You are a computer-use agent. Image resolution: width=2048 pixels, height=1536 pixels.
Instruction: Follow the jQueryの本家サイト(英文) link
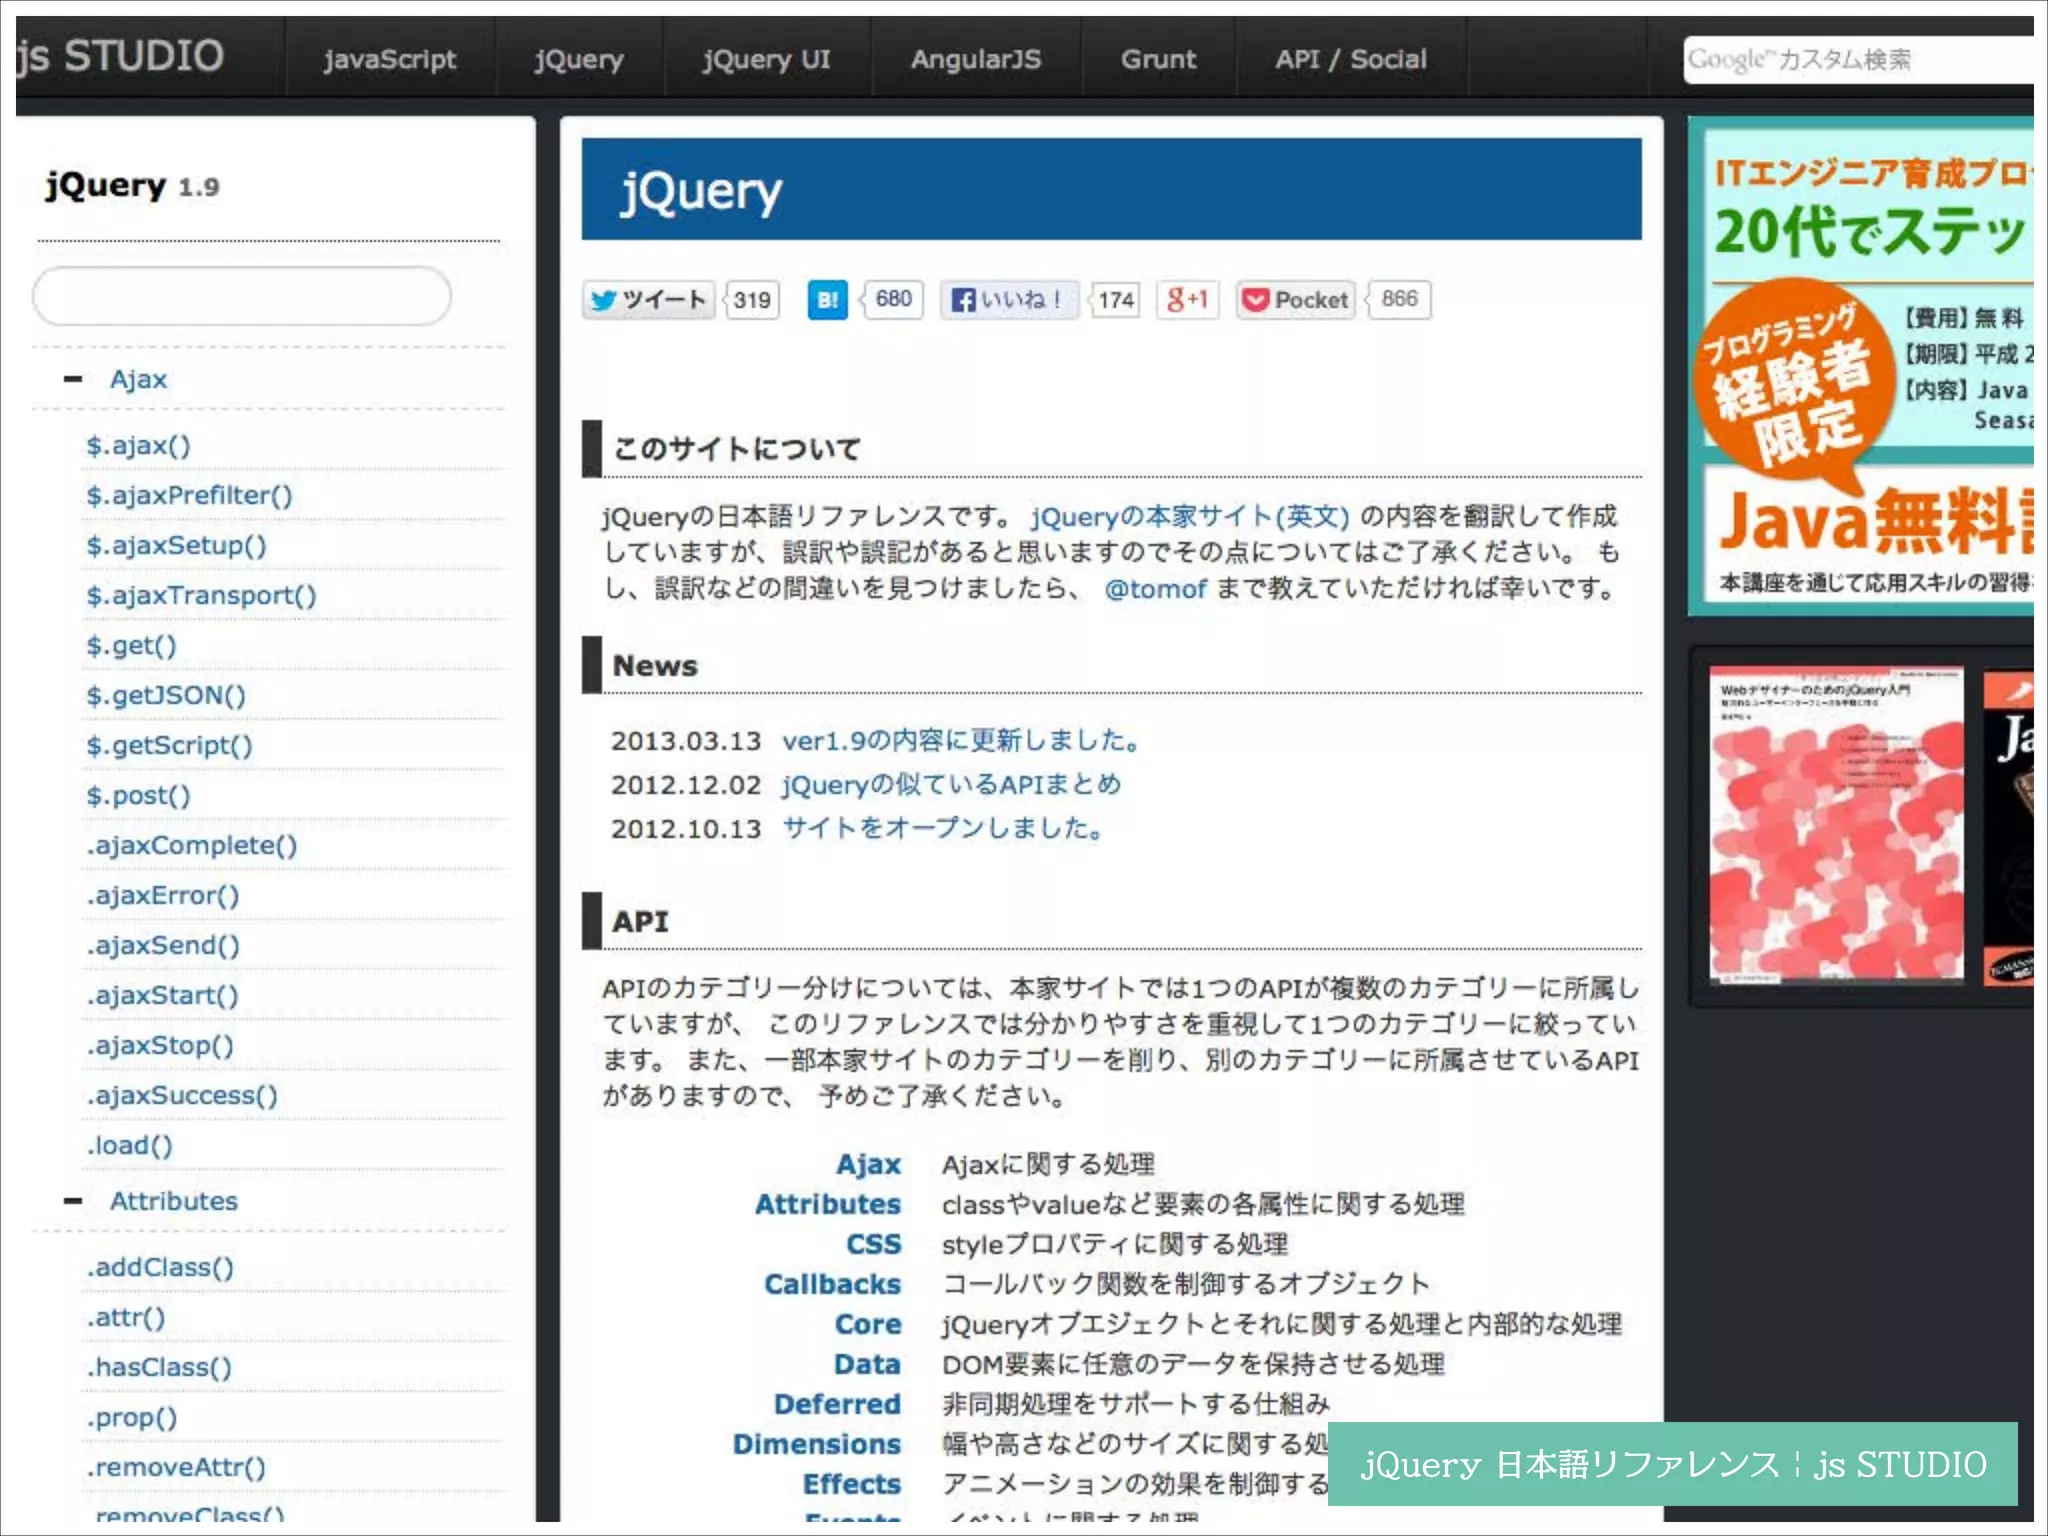click(x=1190, y=517)
